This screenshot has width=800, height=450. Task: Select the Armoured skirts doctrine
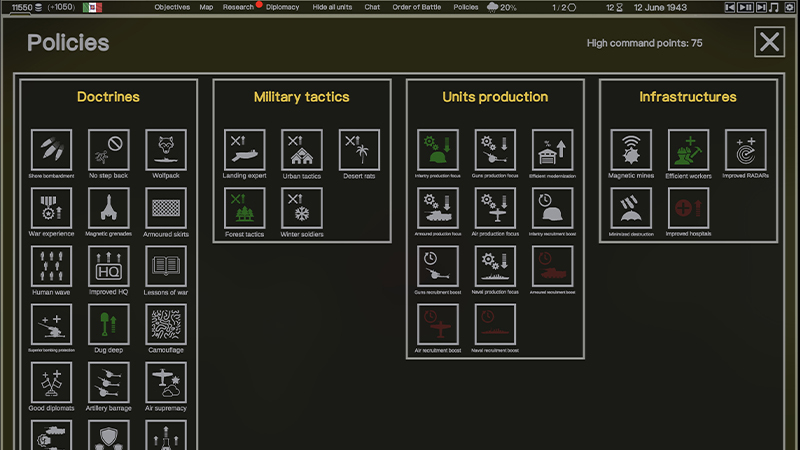coord(166,208)
